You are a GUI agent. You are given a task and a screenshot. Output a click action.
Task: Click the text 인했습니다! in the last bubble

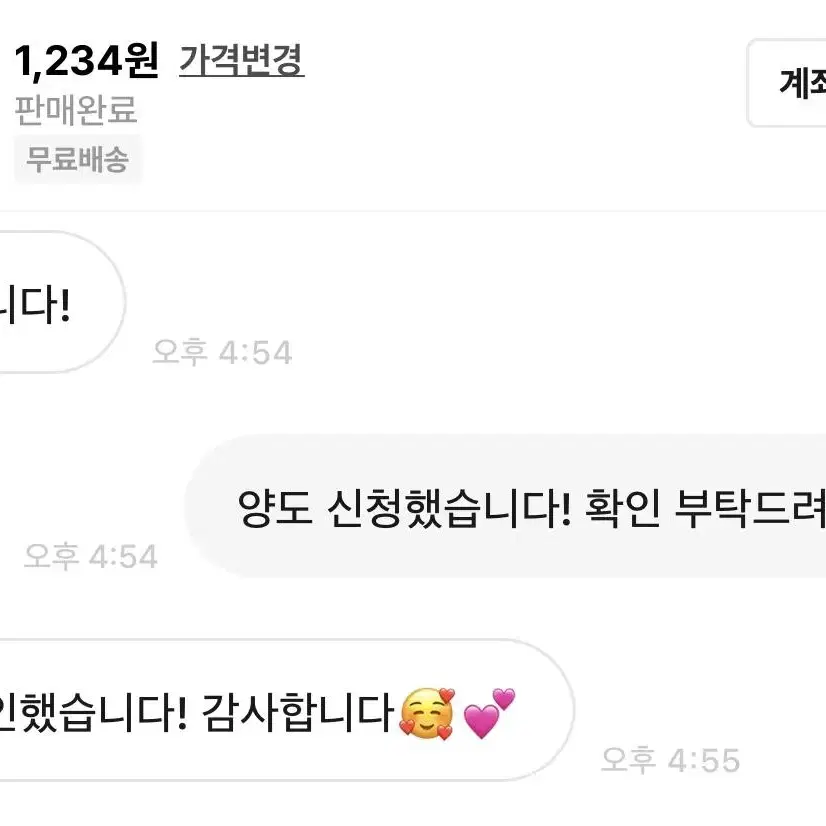click(x=93, y=712)
